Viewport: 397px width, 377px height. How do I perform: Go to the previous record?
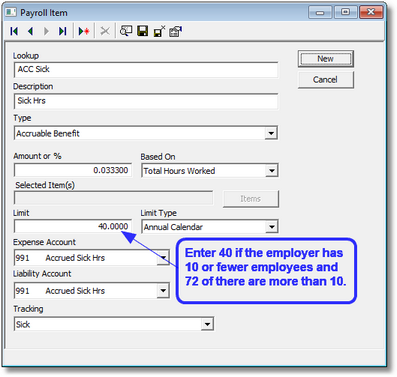coord(30,31)
